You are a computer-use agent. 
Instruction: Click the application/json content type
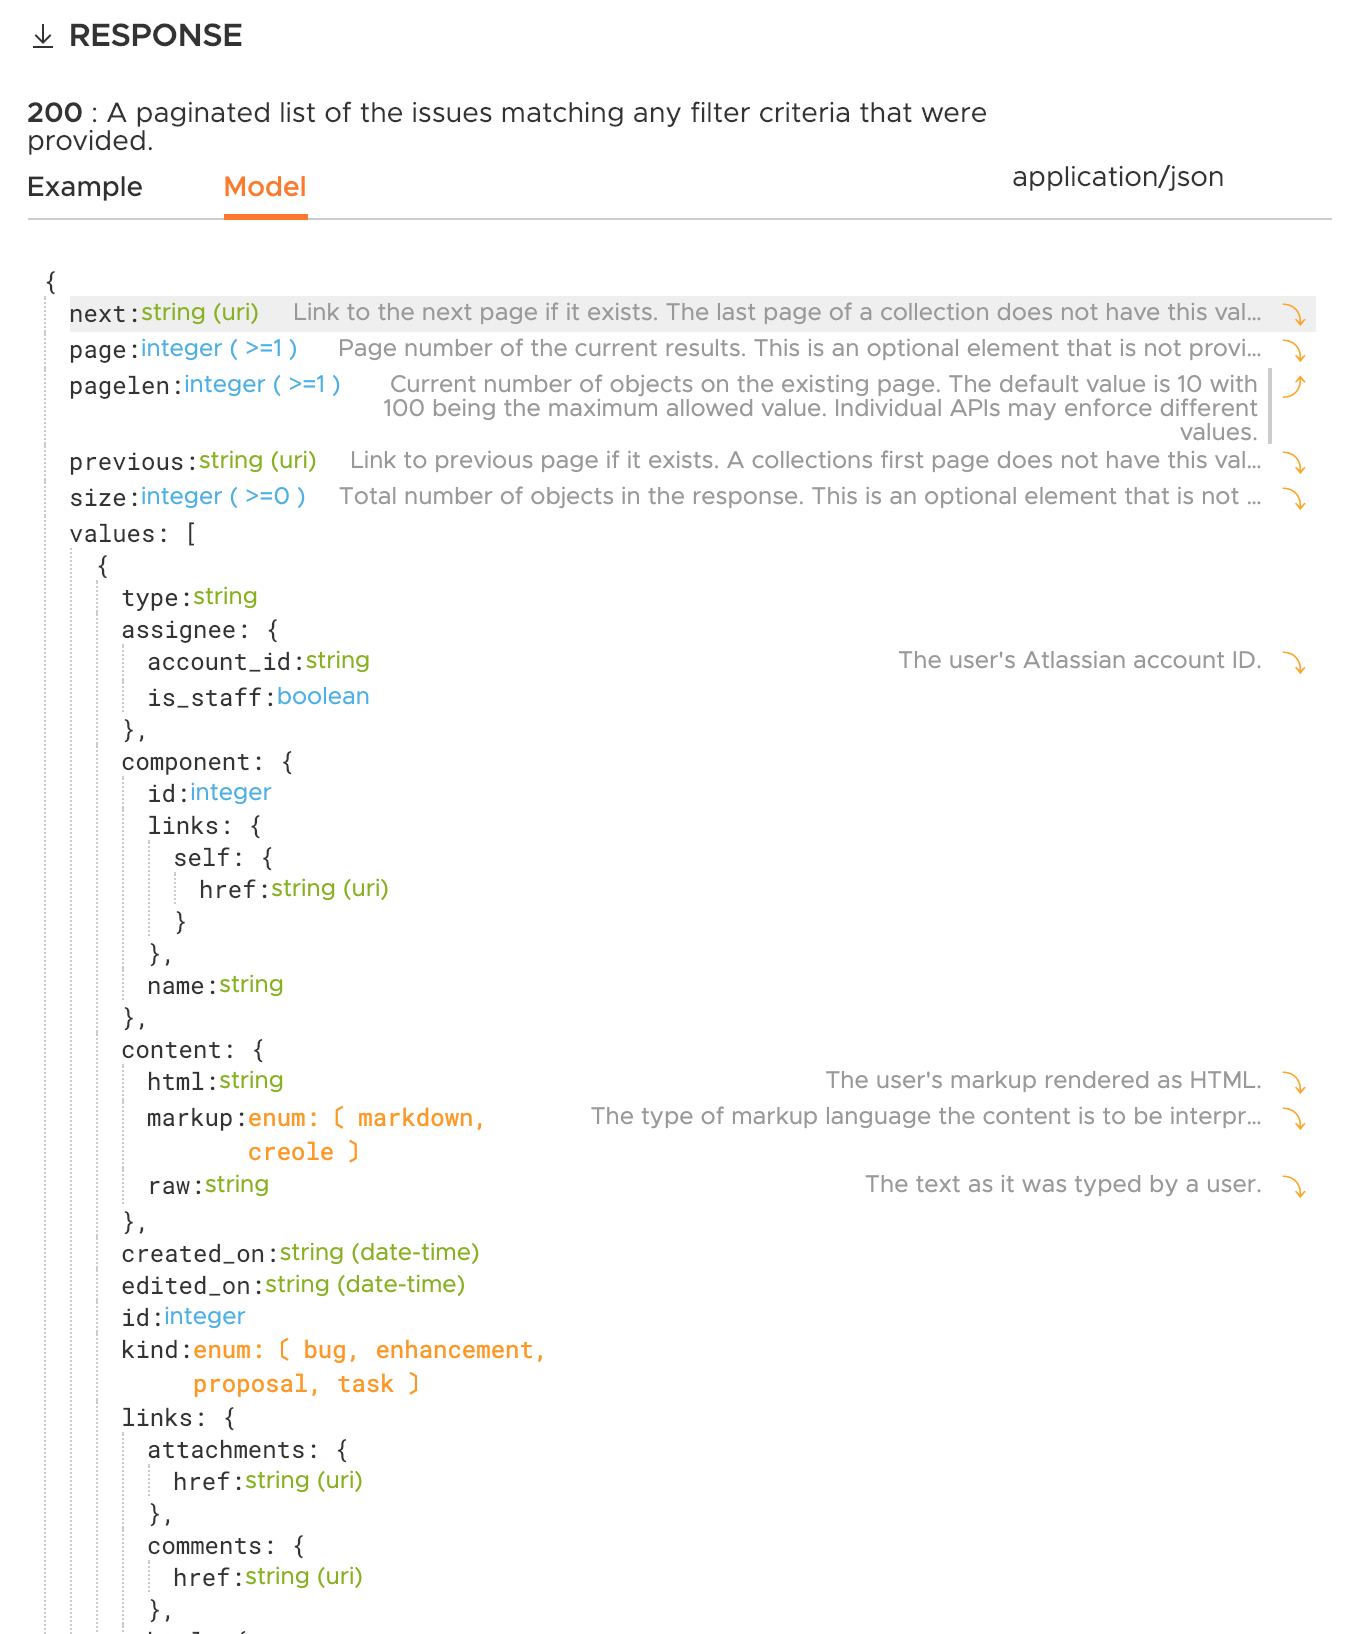click(1117, 177)
